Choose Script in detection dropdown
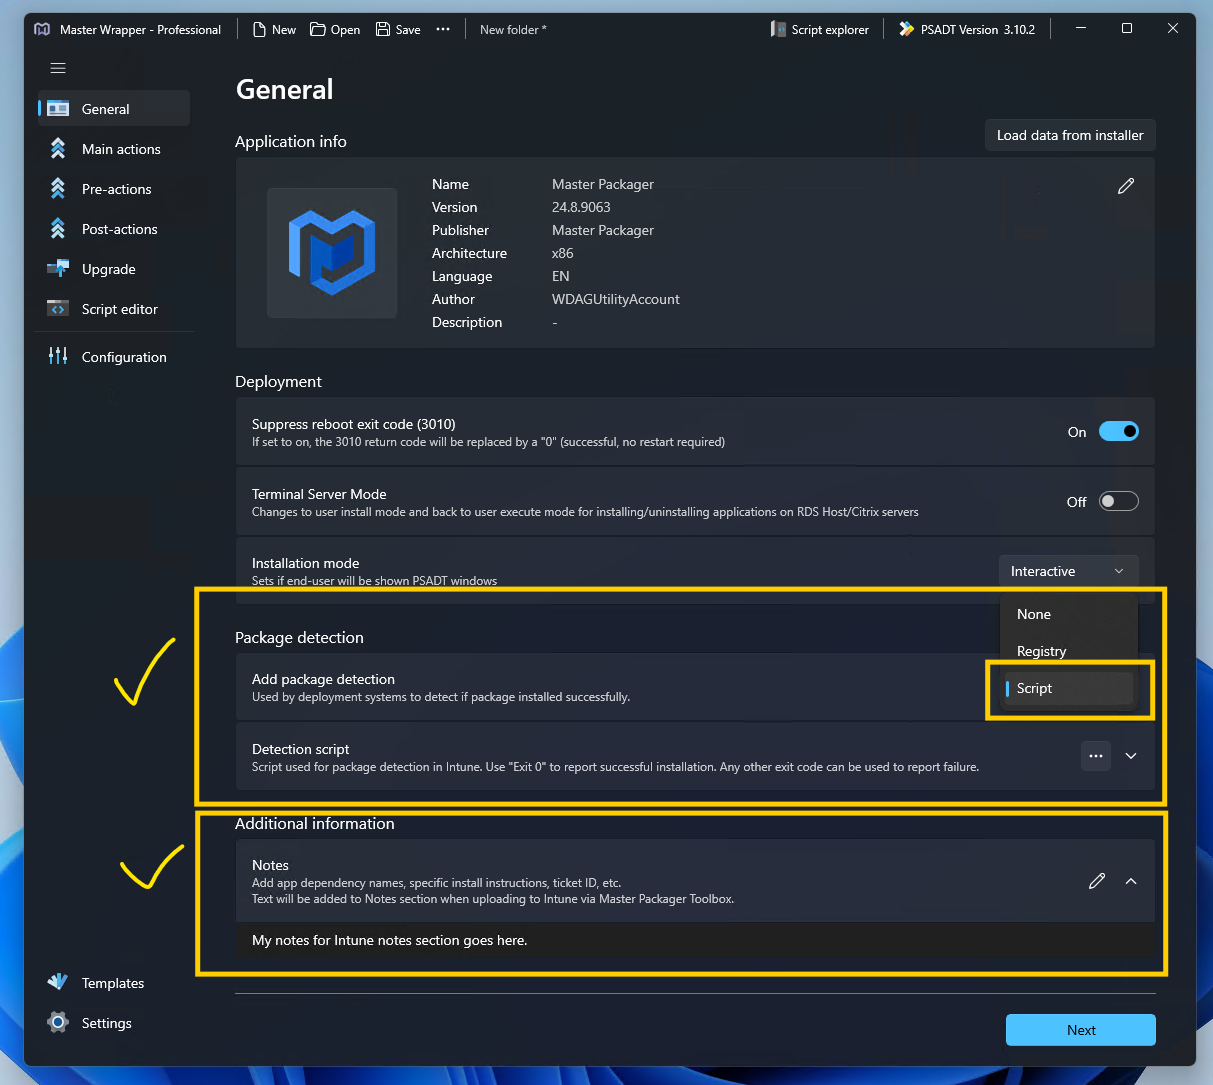The height and width of the screenshot is (1085, 1213). point(1068,688)
